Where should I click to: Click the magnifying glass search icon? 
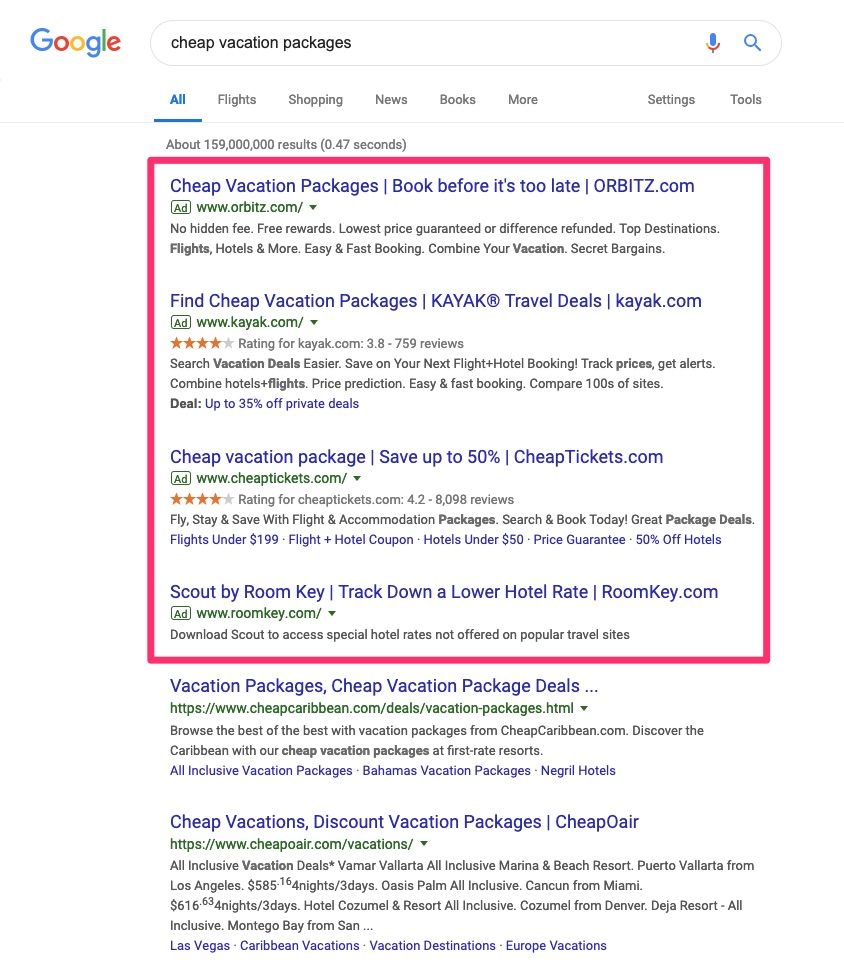click(752, 43)
